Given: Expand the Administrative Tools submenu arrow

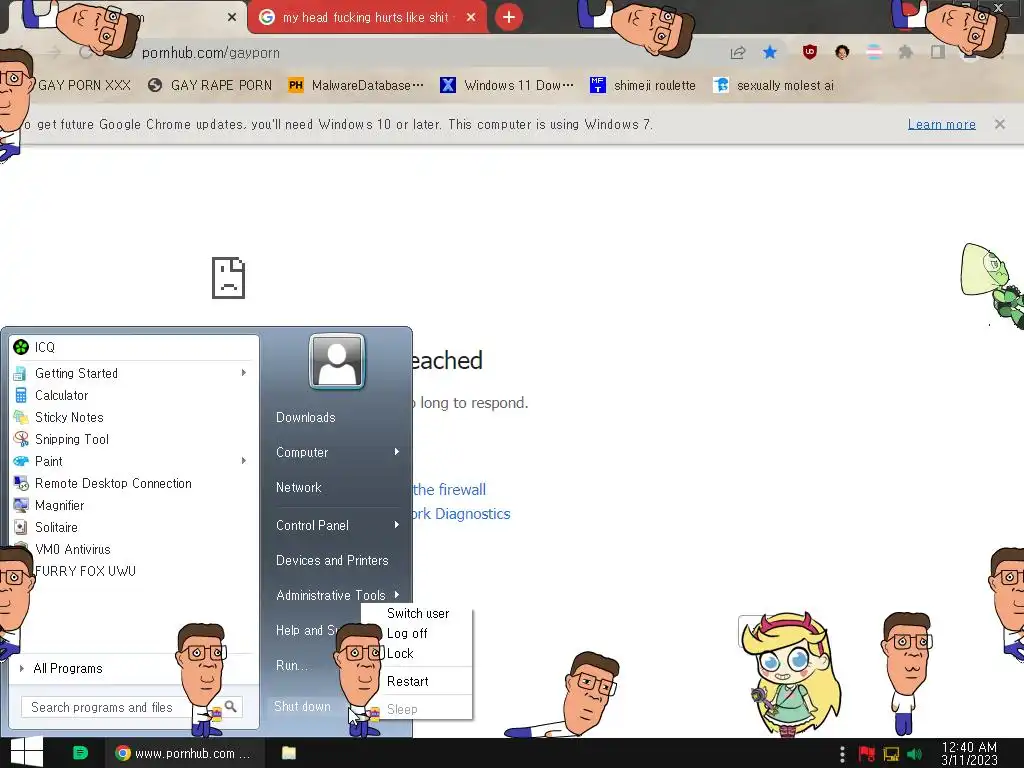Looking at the screenshot, I should pyautogui.click(x=396, y=595).
